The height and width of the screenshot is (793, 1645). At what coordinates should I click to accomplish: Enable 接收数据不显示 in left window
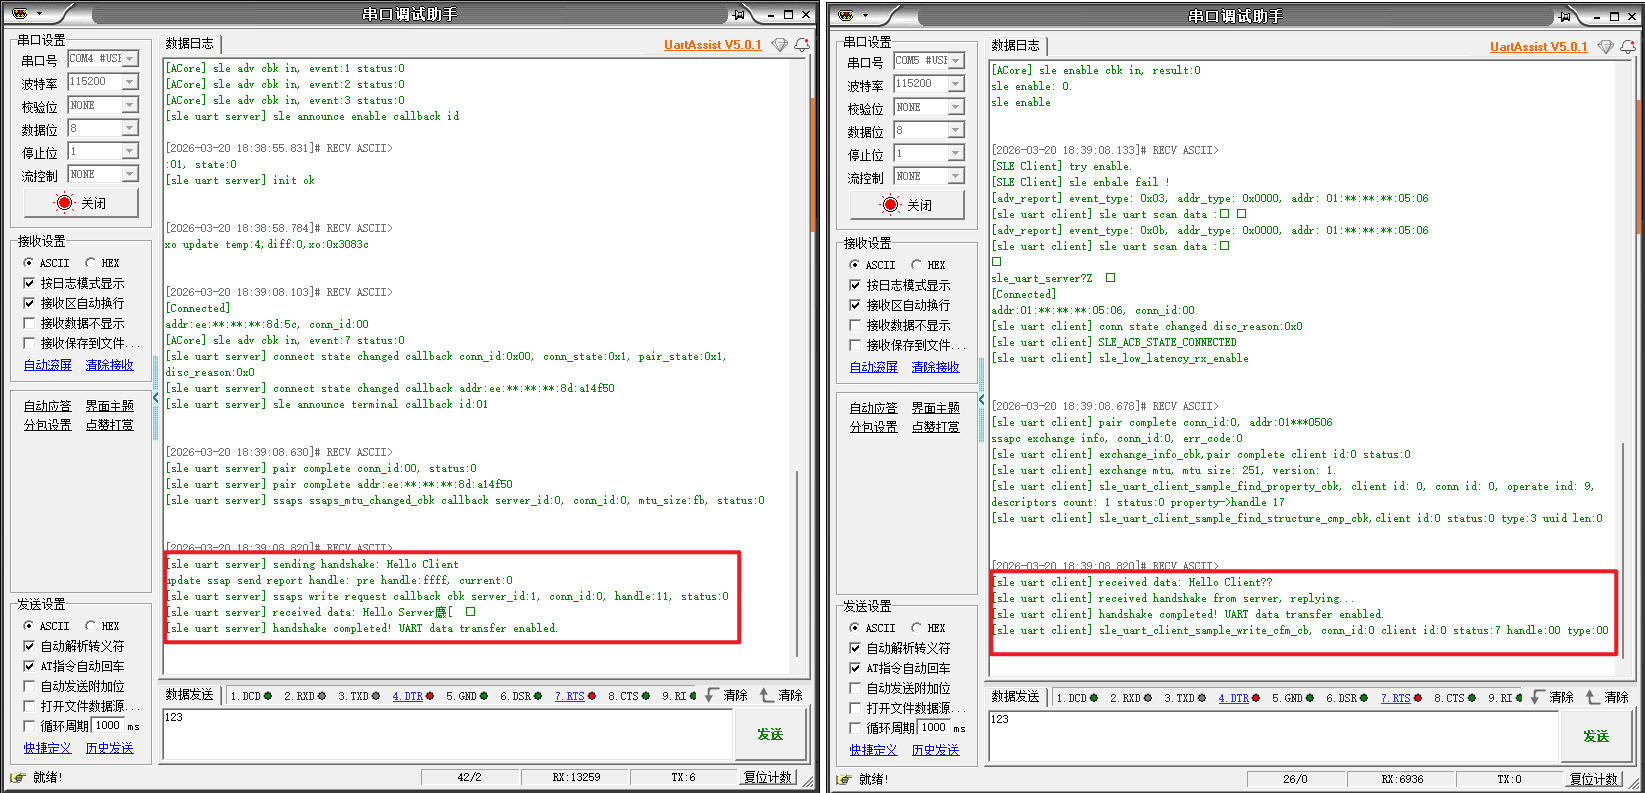(x=74, y=323)
